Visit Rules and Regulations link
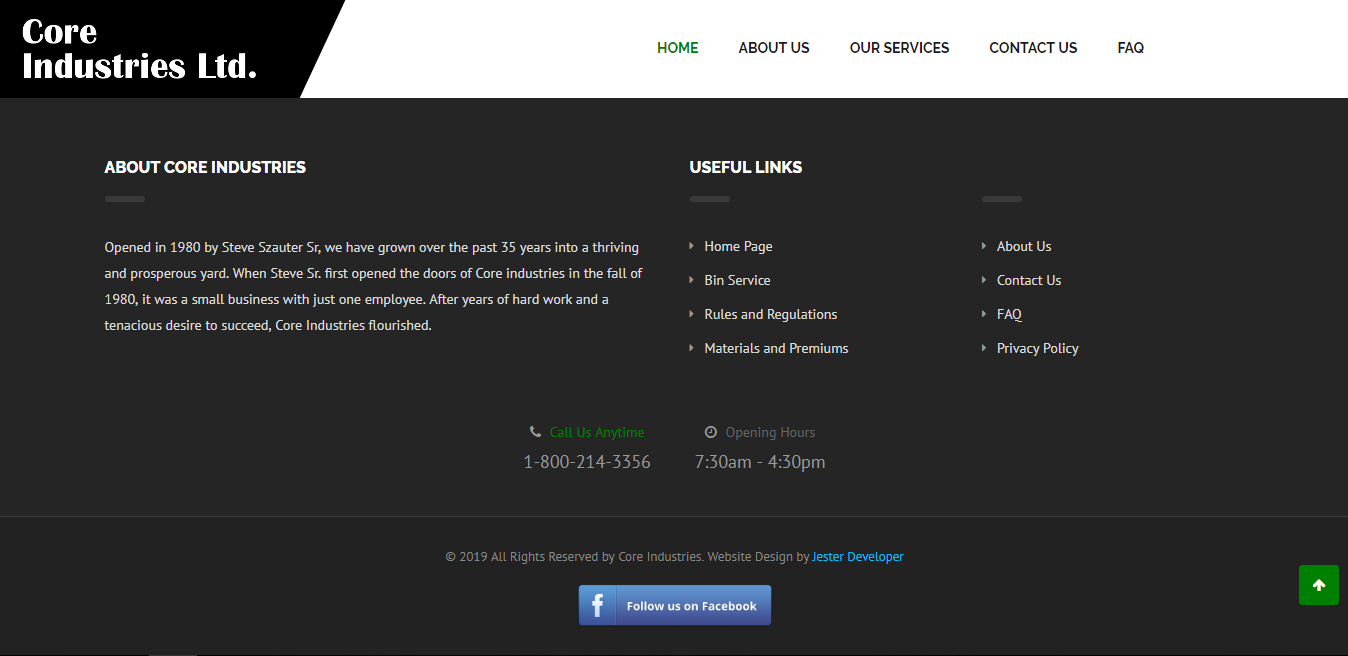Image resolution: width=1348 pixels, height=656 pixels. click(770, 314)
